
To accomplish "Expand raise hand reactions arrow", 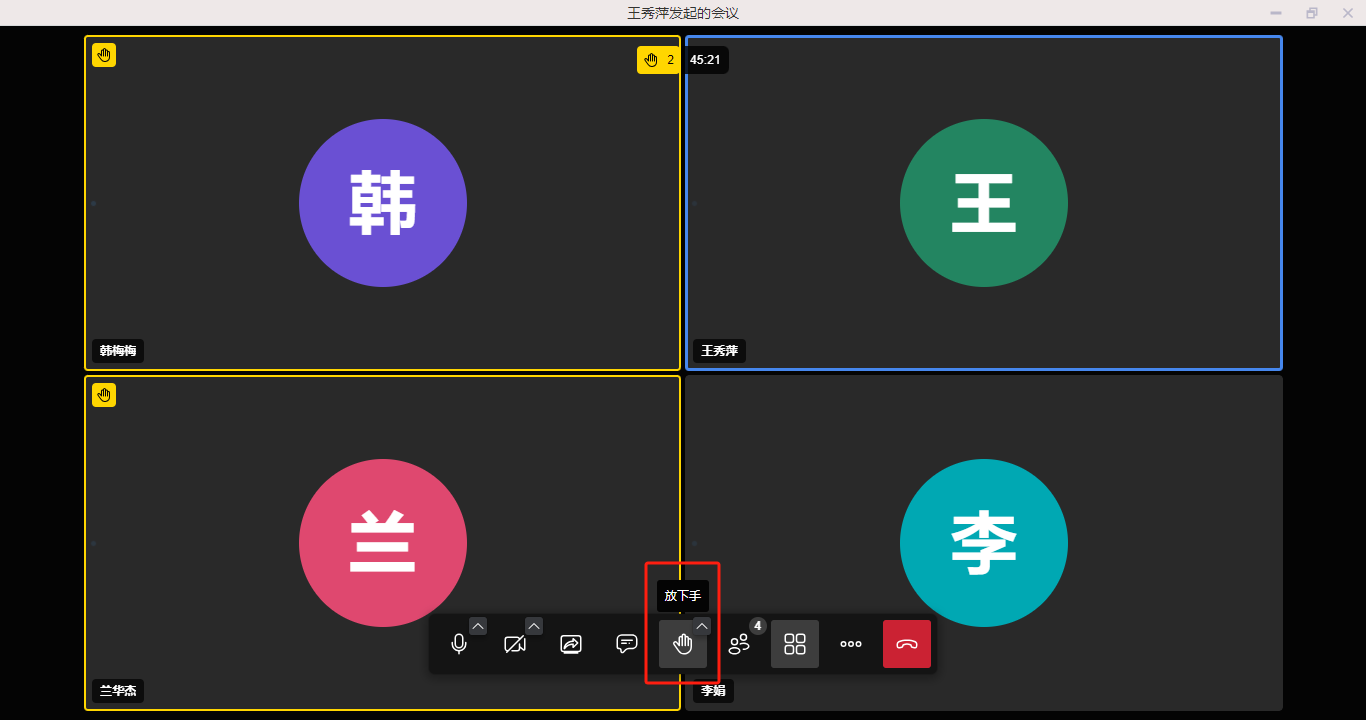I will pos(702,626).
